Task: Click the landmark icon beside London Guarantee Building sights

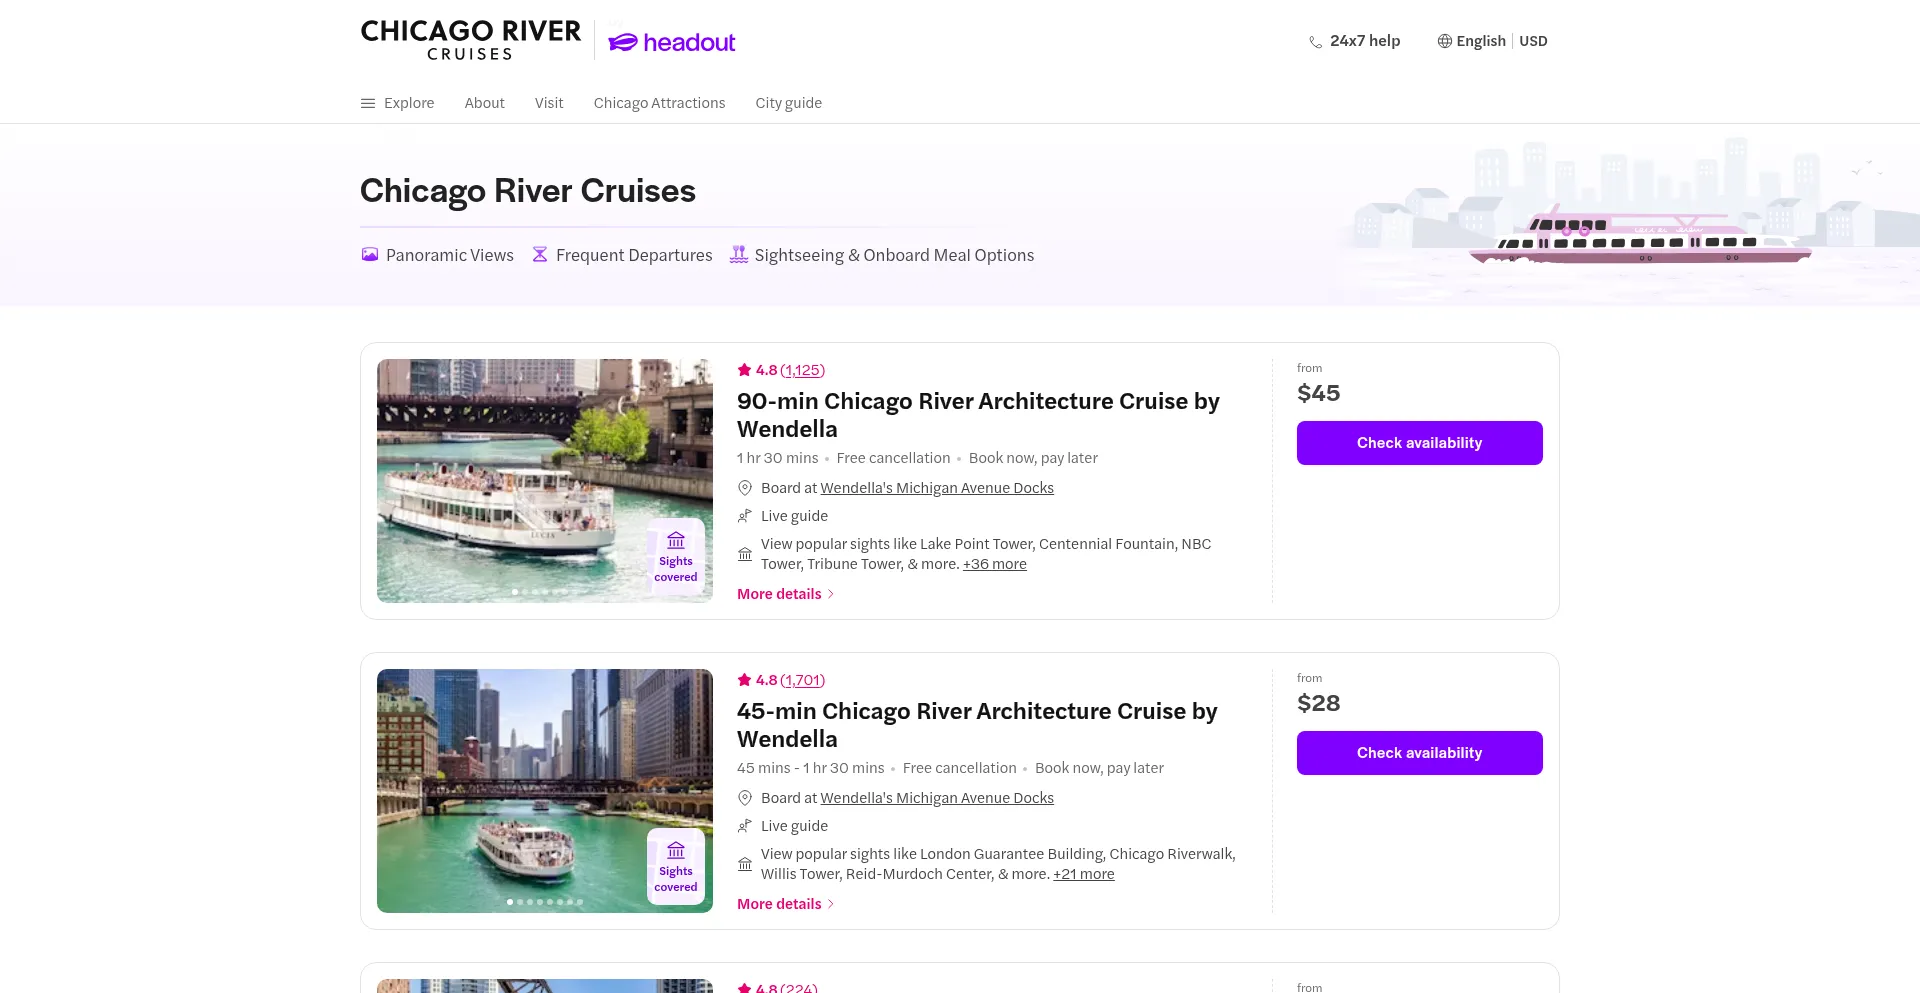Action: coord(745,864)
